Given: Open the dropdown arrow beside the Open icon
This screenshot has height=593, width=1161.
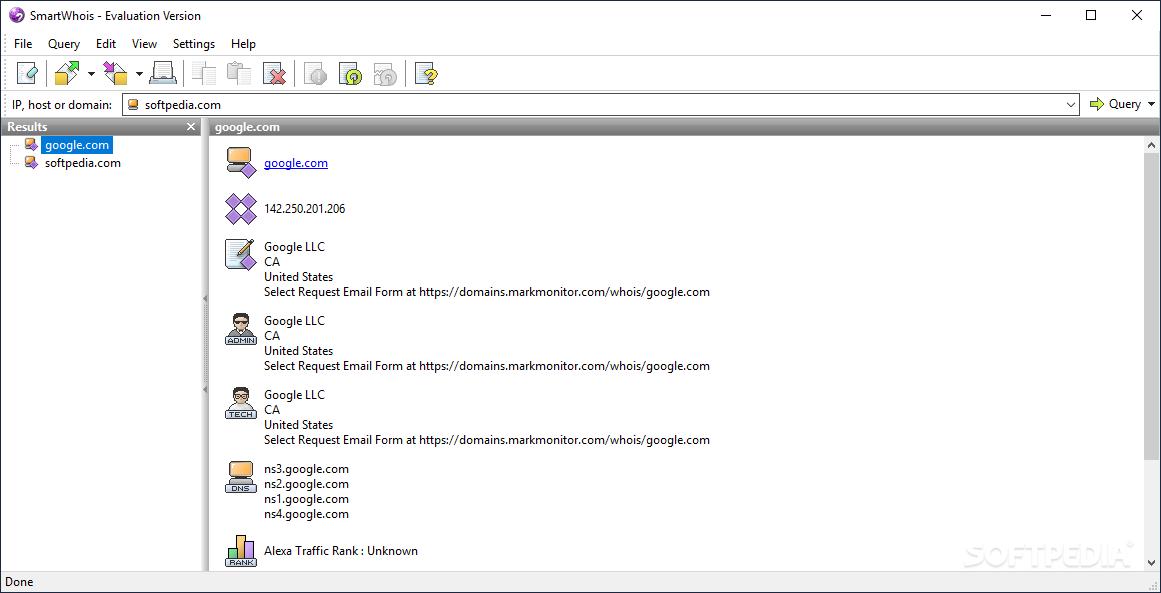Looking at the screenshot, I should point(91,73).
